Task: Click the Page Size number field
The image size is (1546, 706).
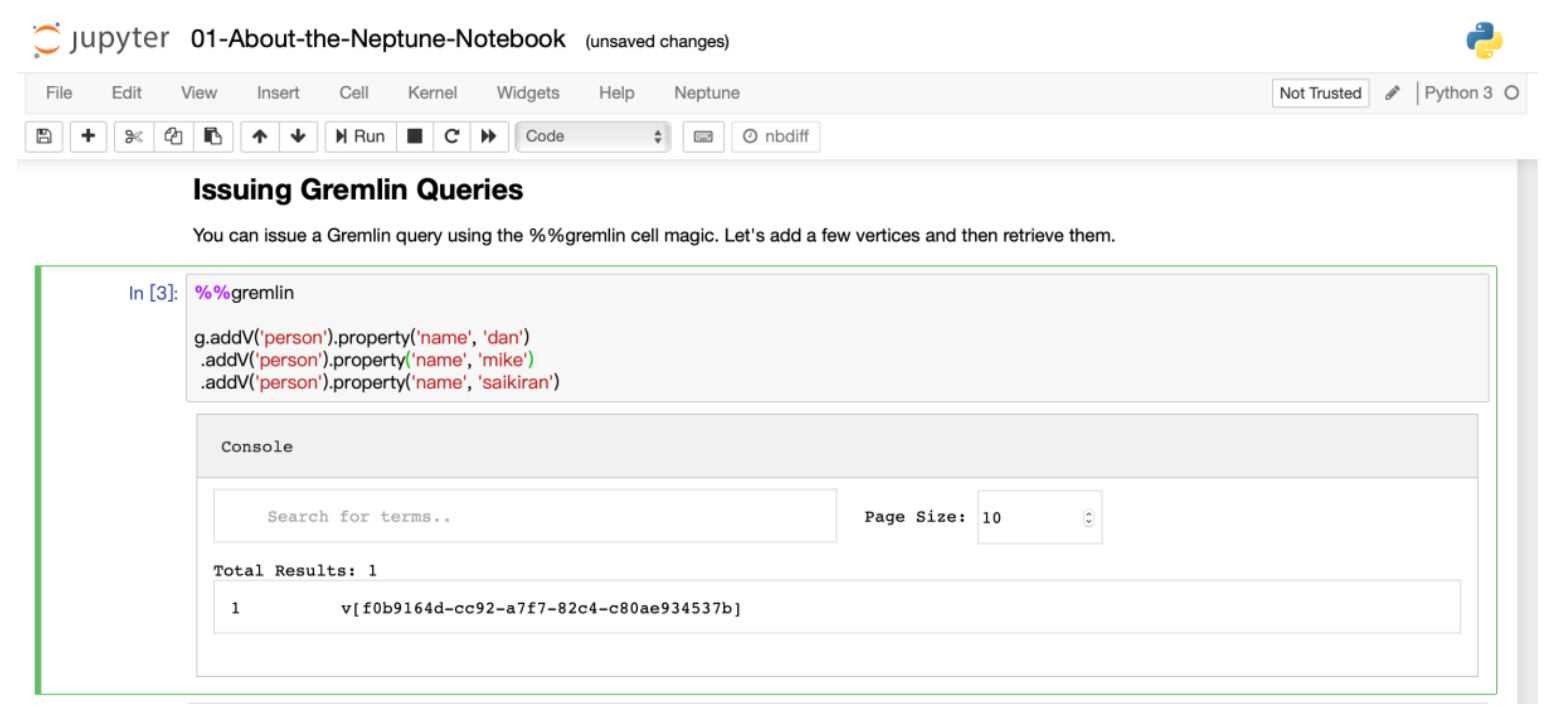Action: point(1040,517)
